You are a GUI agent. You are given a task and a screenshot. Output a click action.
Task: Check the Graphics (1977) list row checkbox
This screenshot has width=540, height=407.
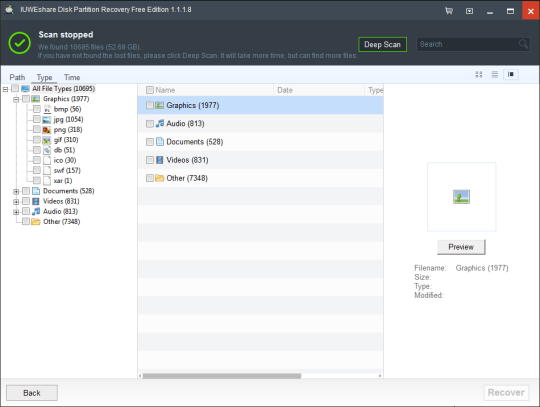[150, 105]
